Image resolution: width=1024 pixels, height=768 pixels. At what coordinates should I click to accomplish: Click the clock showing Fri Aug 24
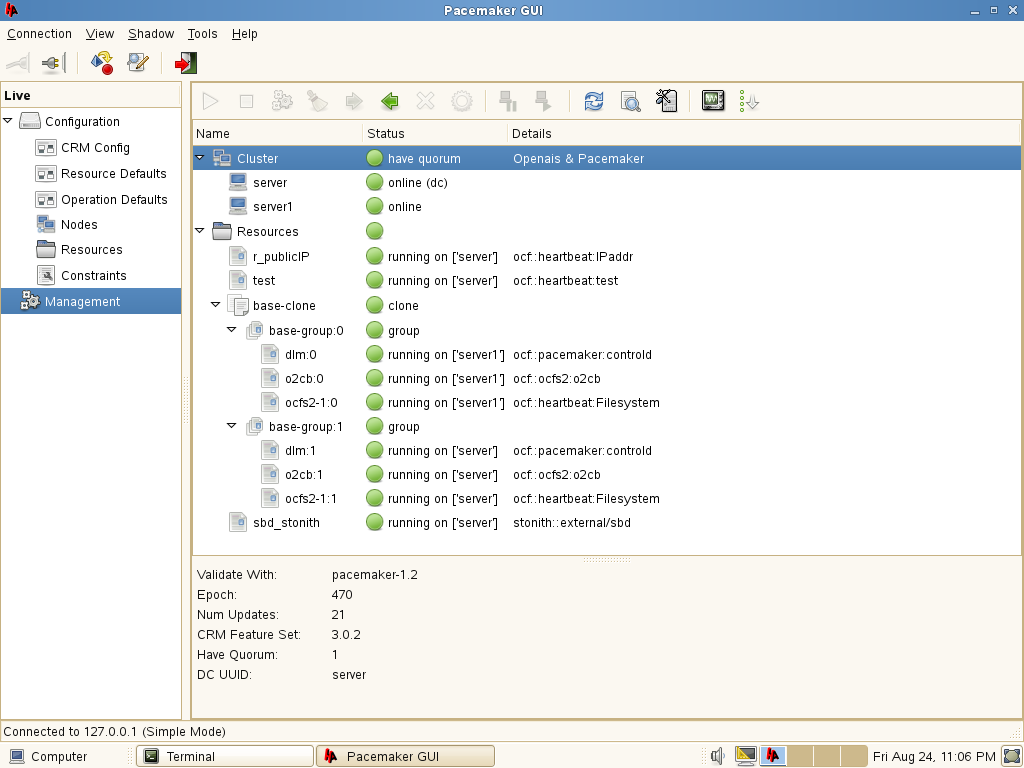934,756
